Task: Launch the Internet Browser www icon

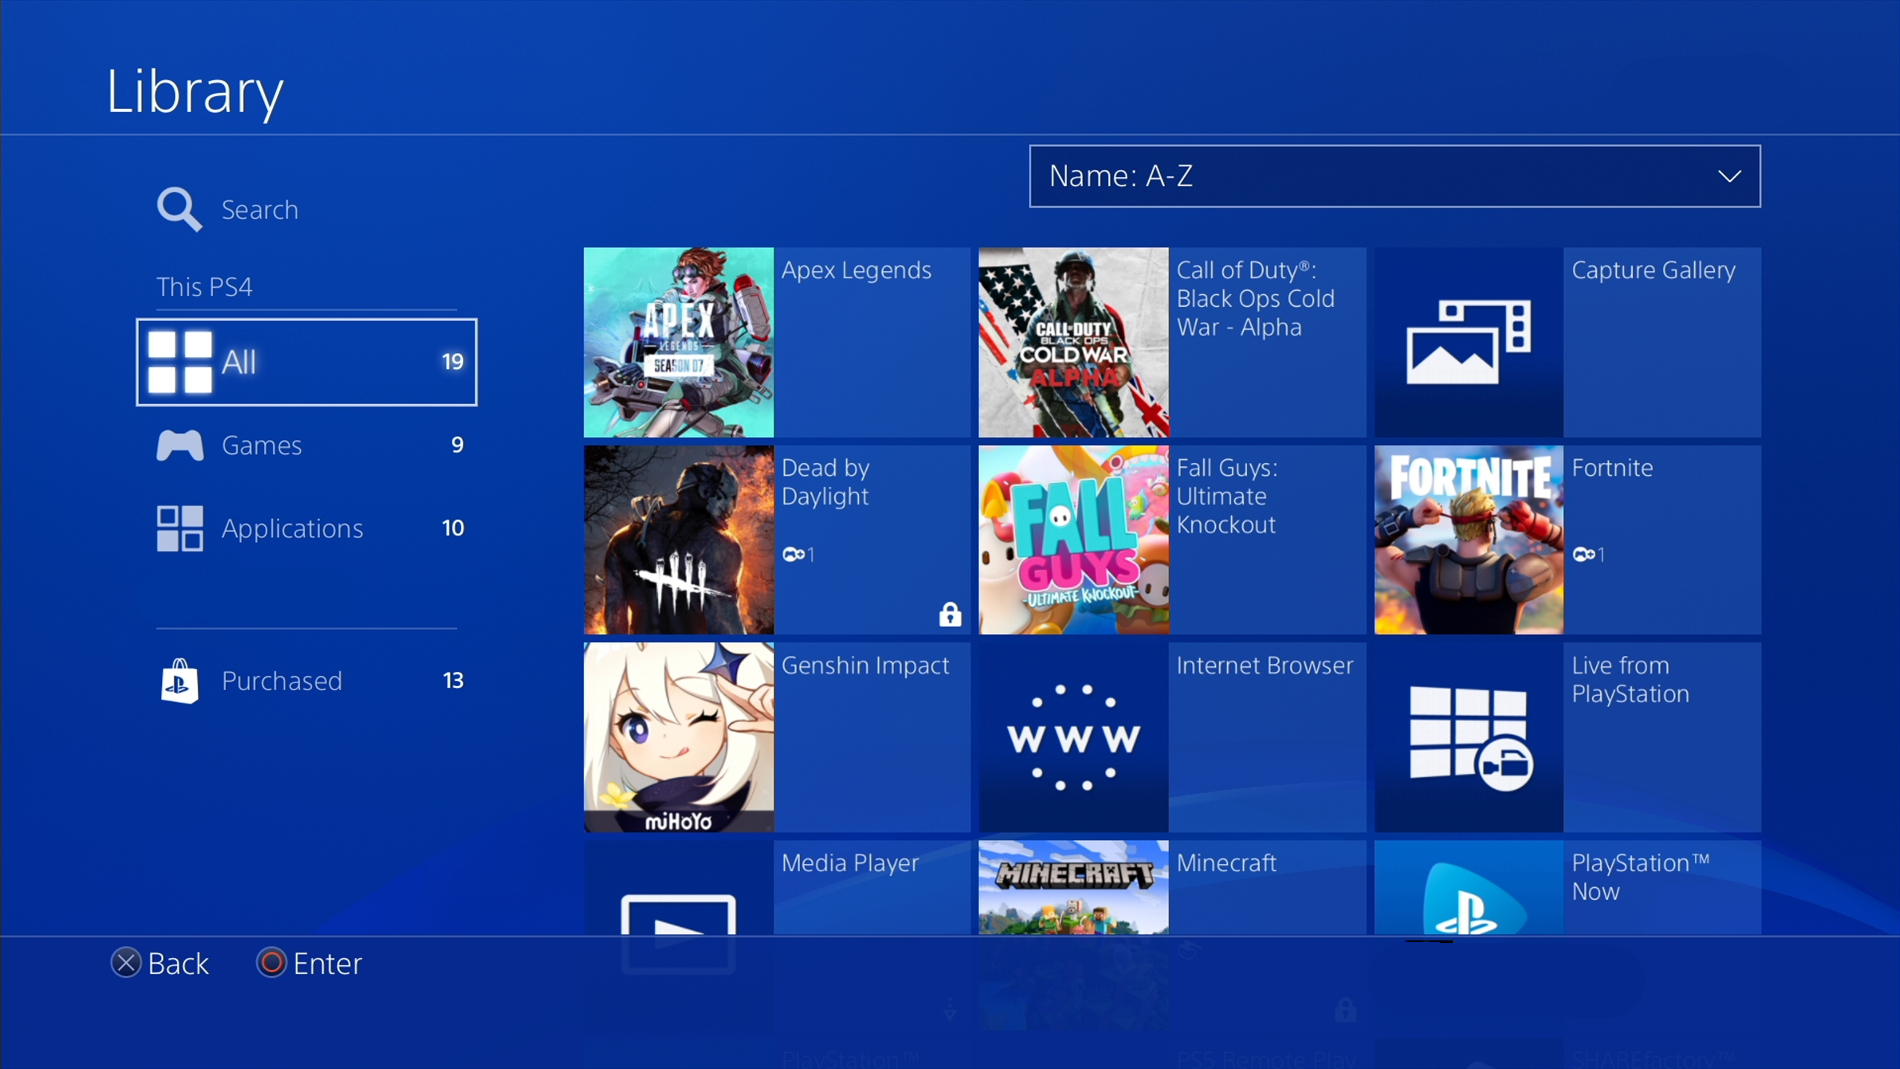Action: 1073,737
